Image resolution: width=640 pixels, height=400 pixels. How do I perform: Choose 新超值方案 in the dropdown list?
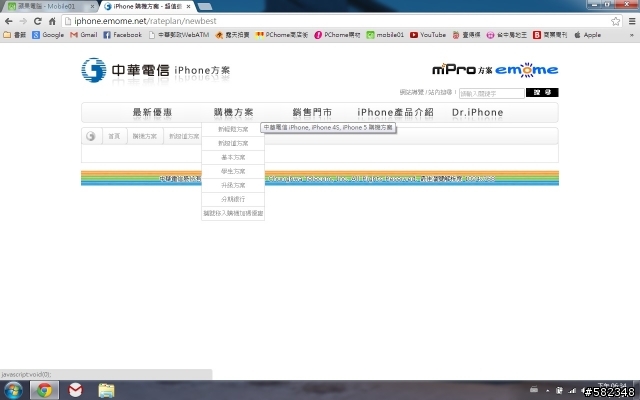[x=233, y=143]
